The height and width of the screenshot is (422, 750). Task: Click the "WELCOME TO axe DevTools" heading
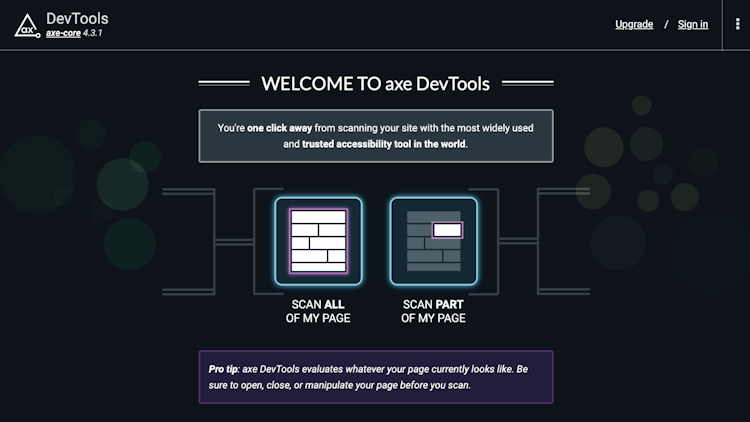(x=375, y=84)
